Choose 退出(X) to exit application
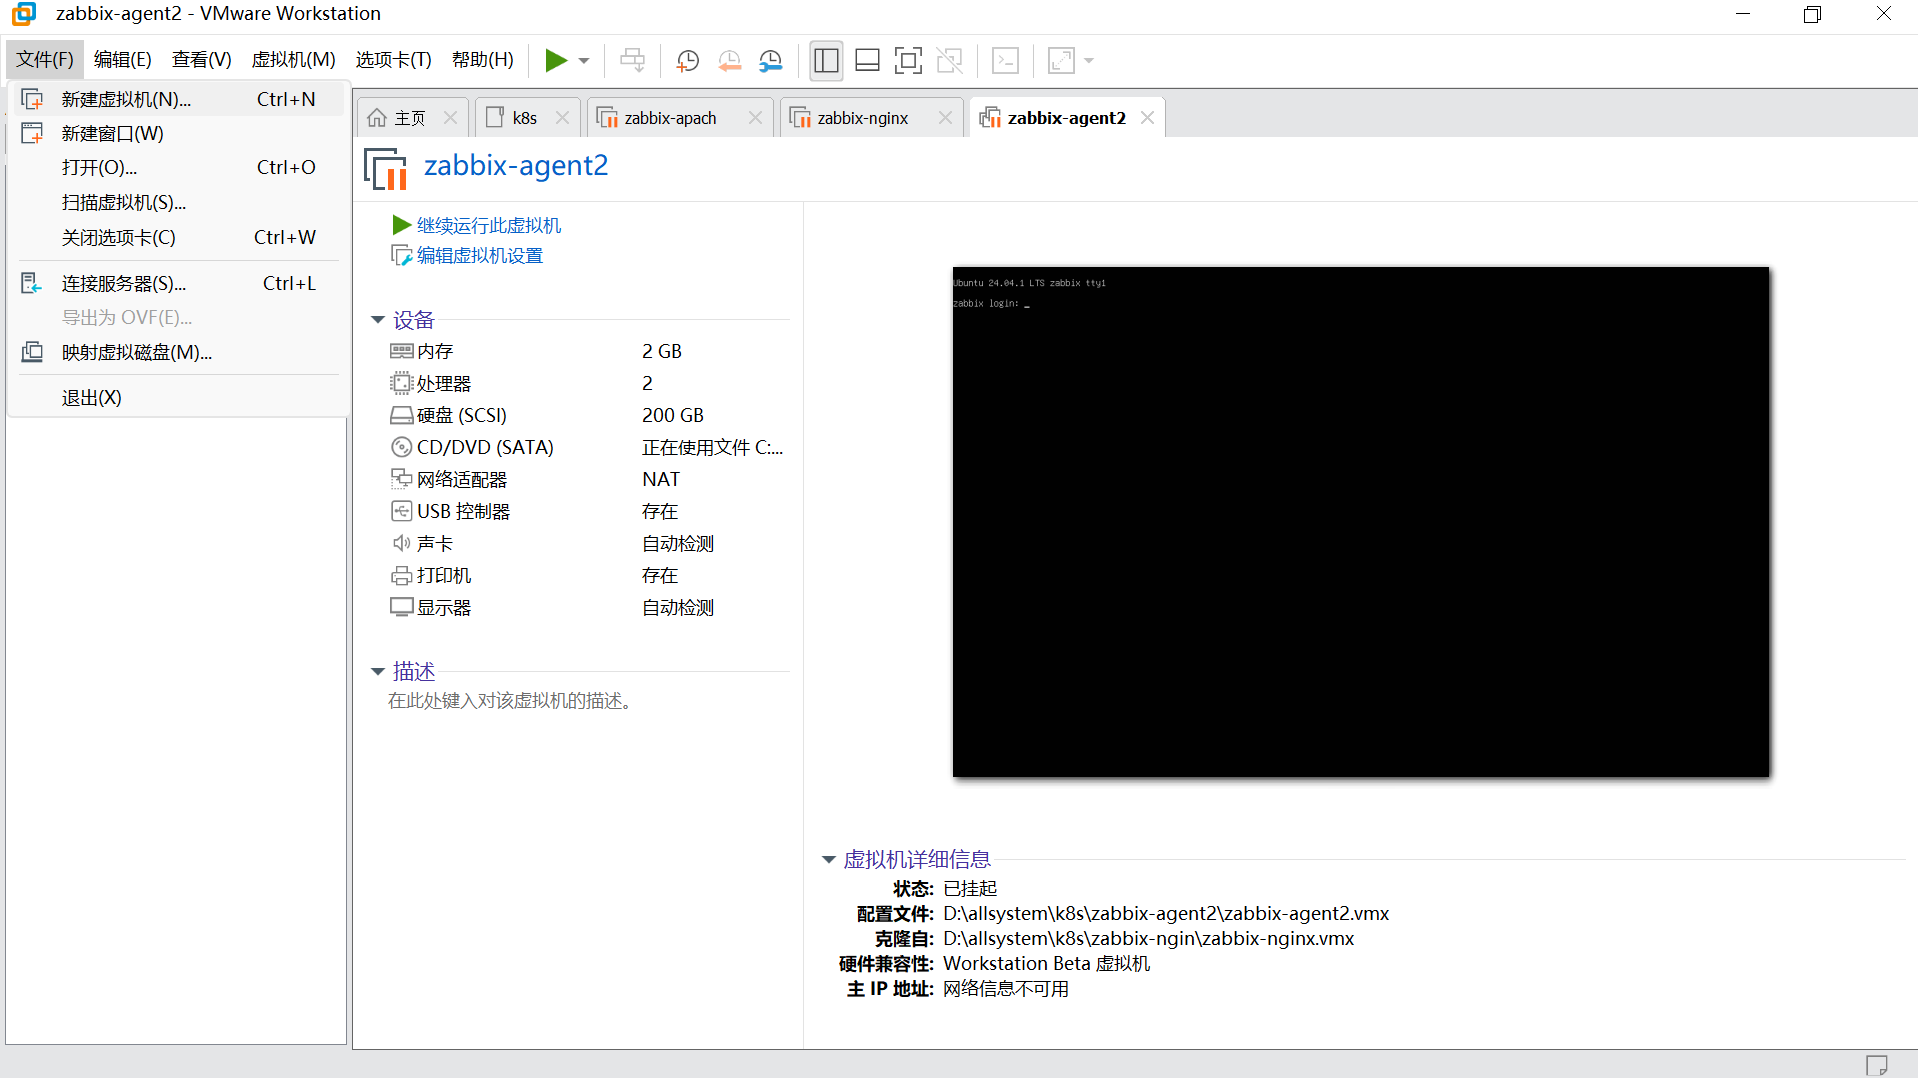Screen dimensions: 1918x1078 tap(178, 397)
